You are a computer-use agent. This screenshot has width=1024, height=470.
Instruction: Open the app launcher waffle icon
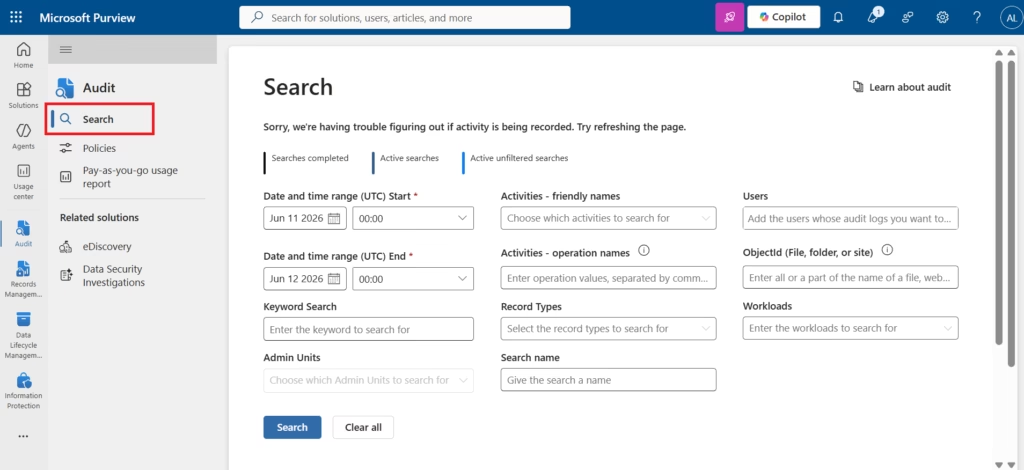(x=16, y=18)
